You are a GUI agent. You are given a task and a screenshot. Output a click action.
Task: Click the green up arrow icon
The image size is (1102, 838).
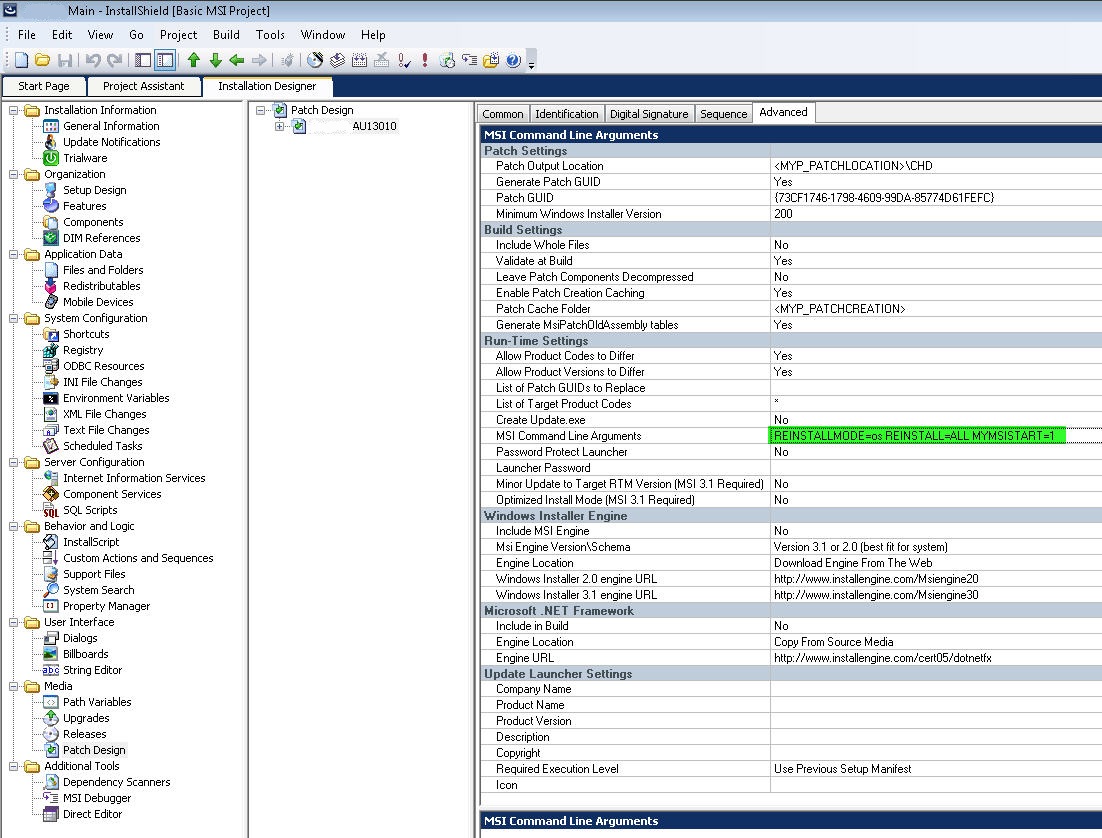194,61
